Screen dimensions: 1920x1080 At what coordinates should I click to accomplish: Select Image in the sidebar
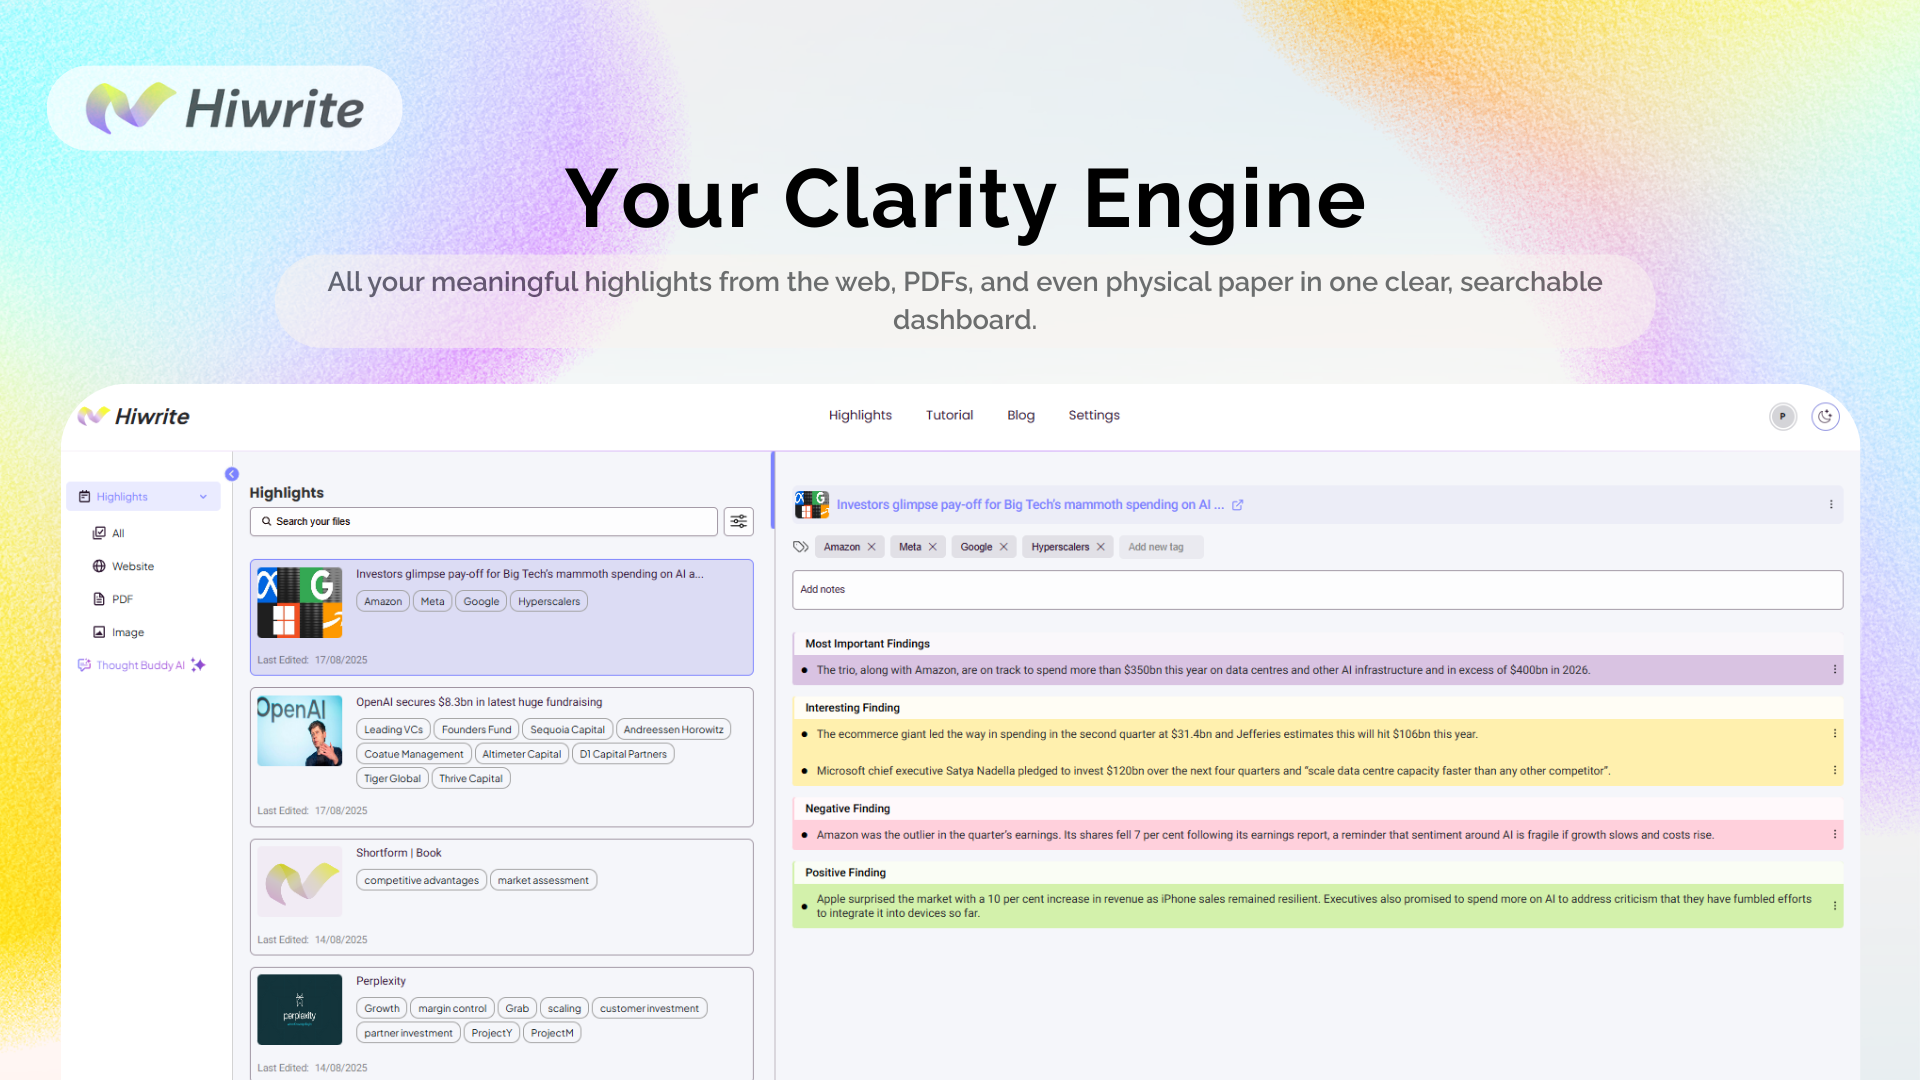click(118, 632)
